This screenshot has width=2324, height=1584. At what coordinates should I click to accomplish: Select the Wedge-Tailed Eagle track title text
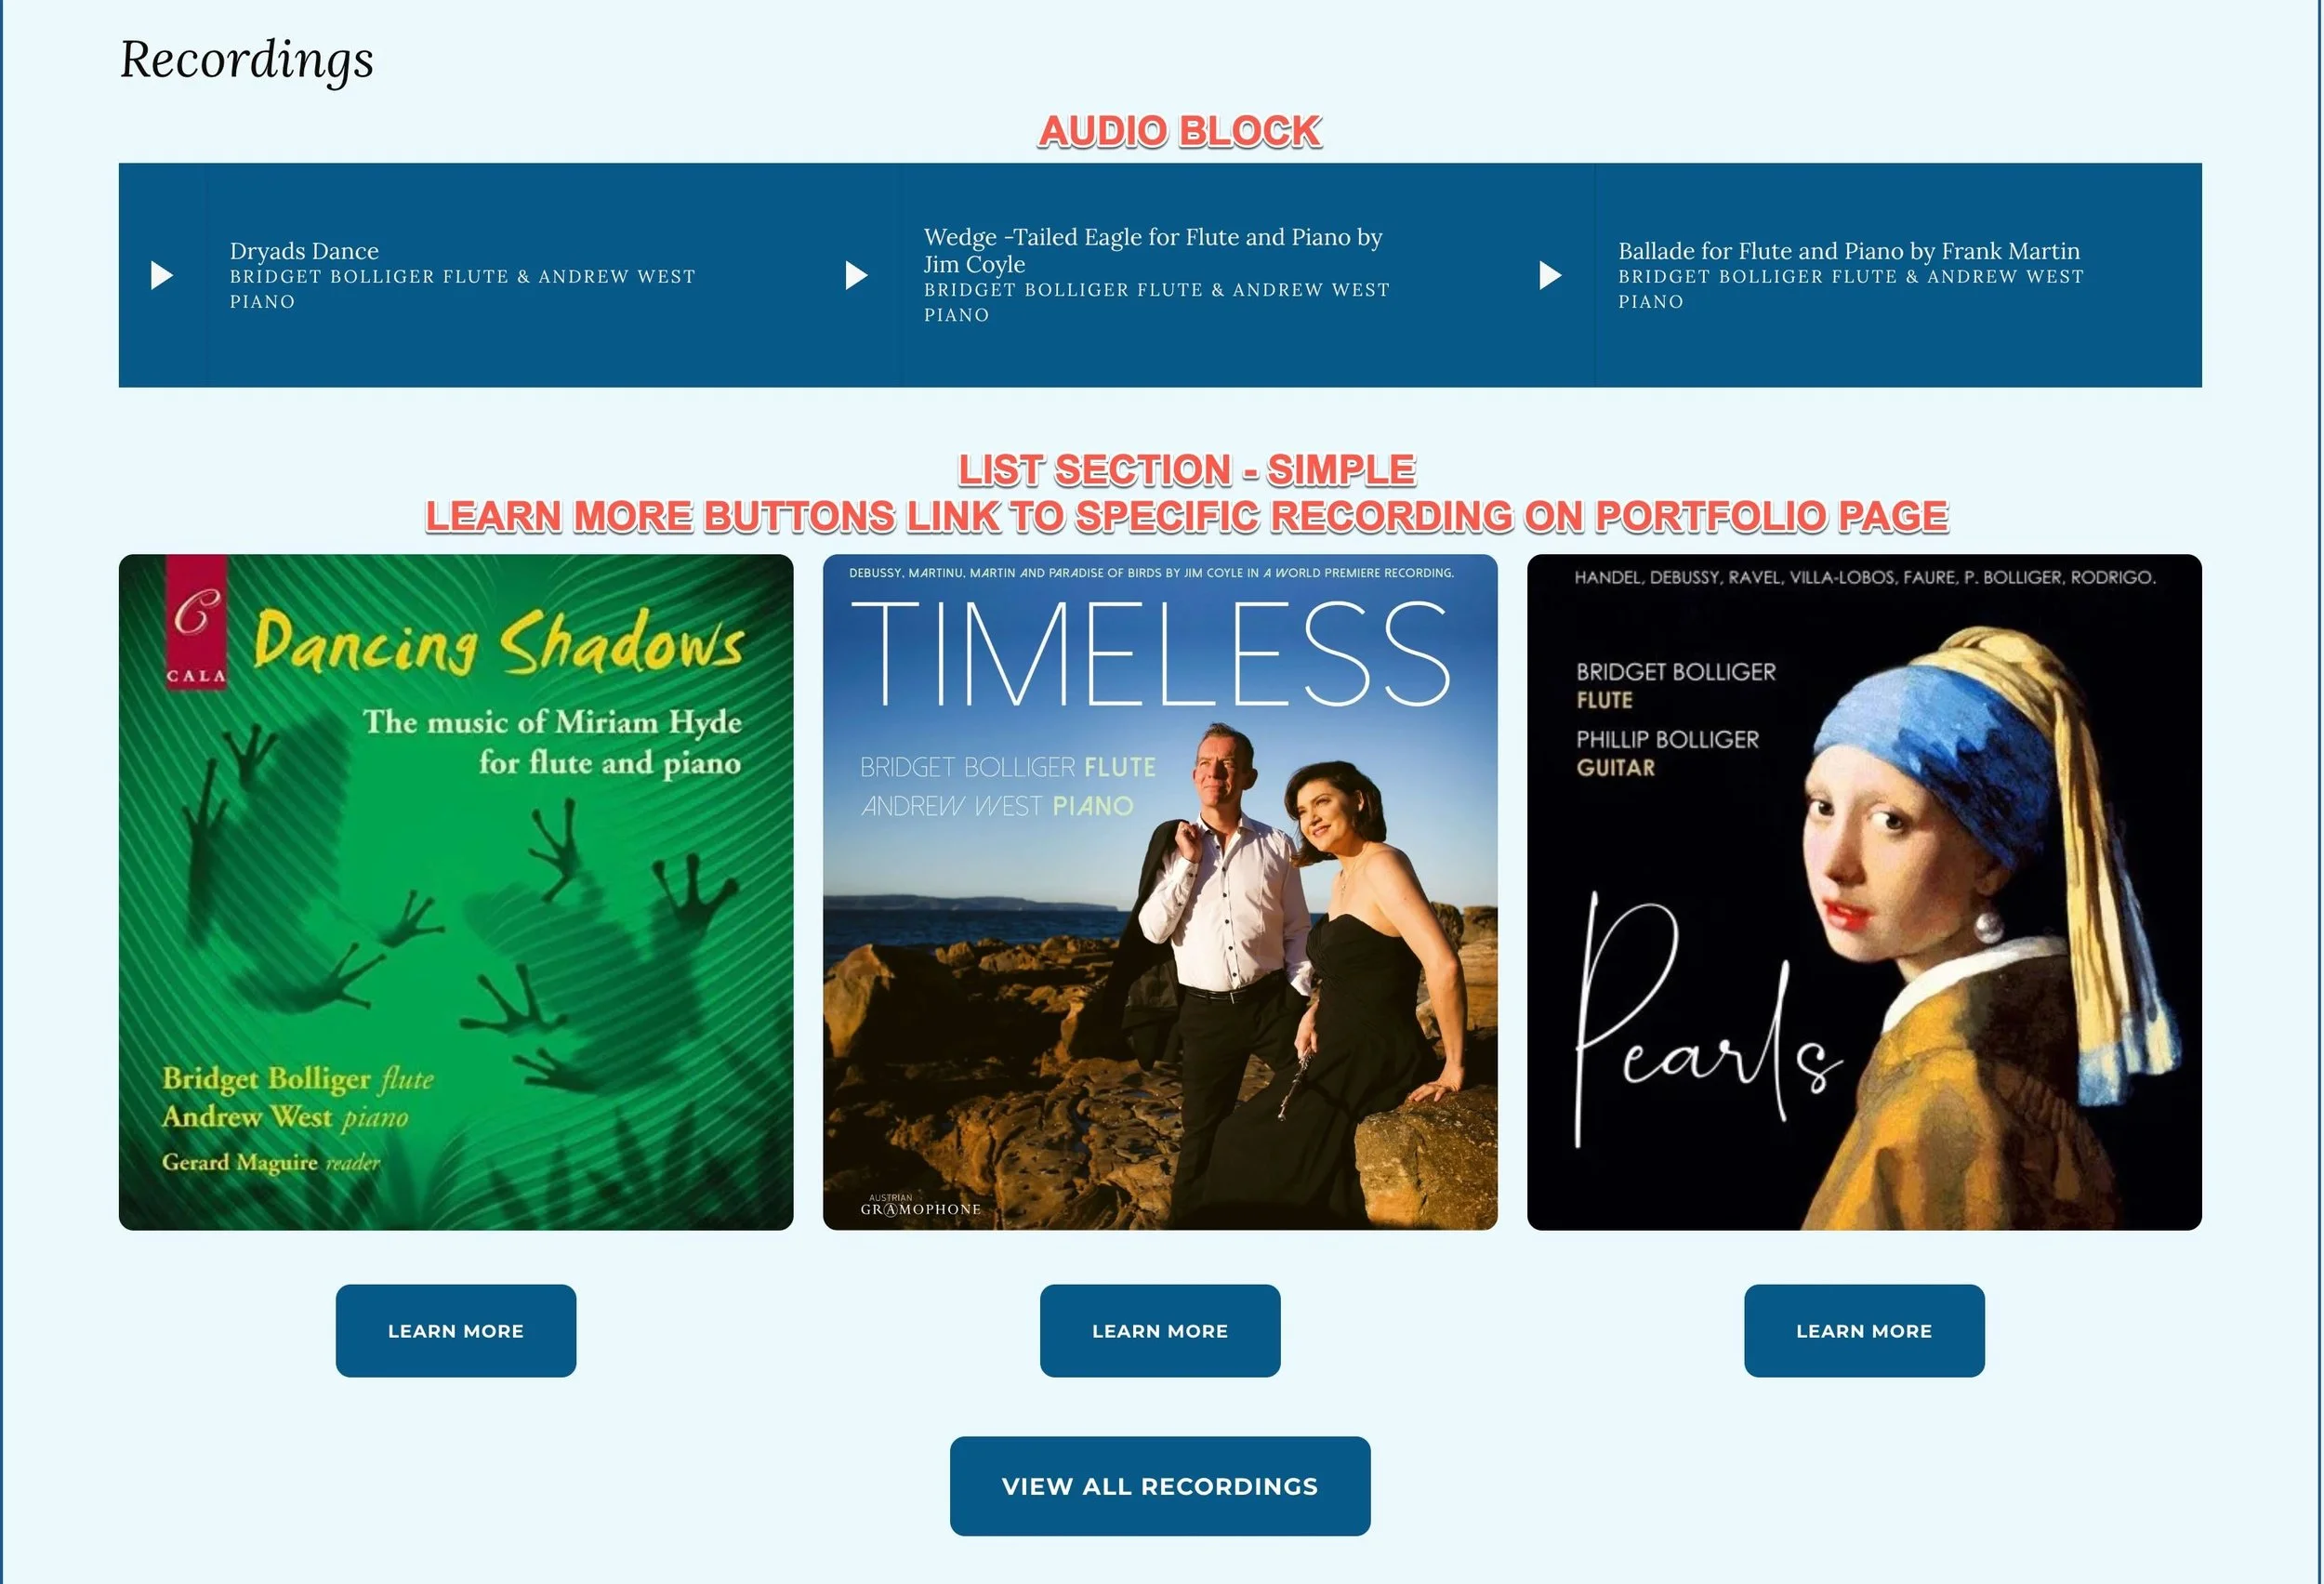coord(1153,250)
